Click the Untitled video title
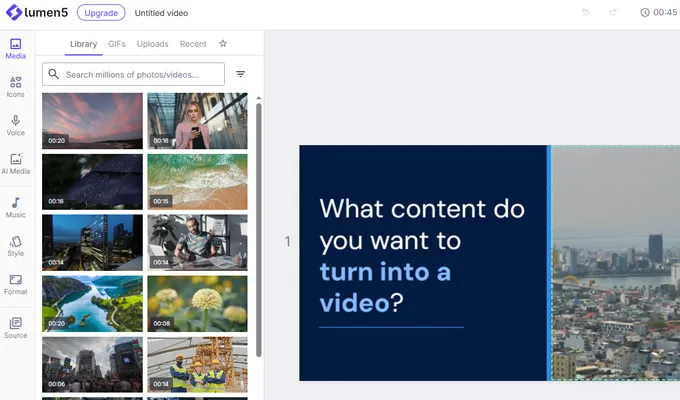Viewport: 680px width, 400px height. coord(161,13)
